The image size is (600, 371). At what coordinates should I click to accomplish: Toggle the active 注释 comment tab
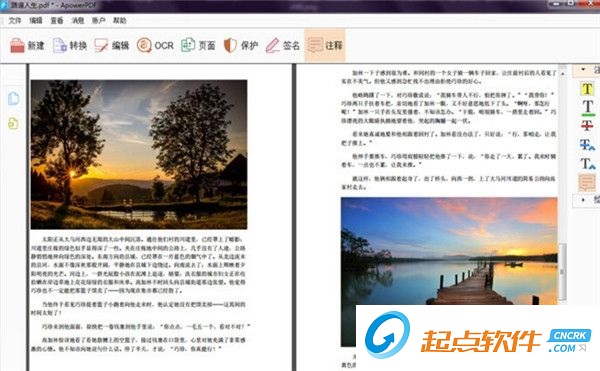(x=325, y=45)
